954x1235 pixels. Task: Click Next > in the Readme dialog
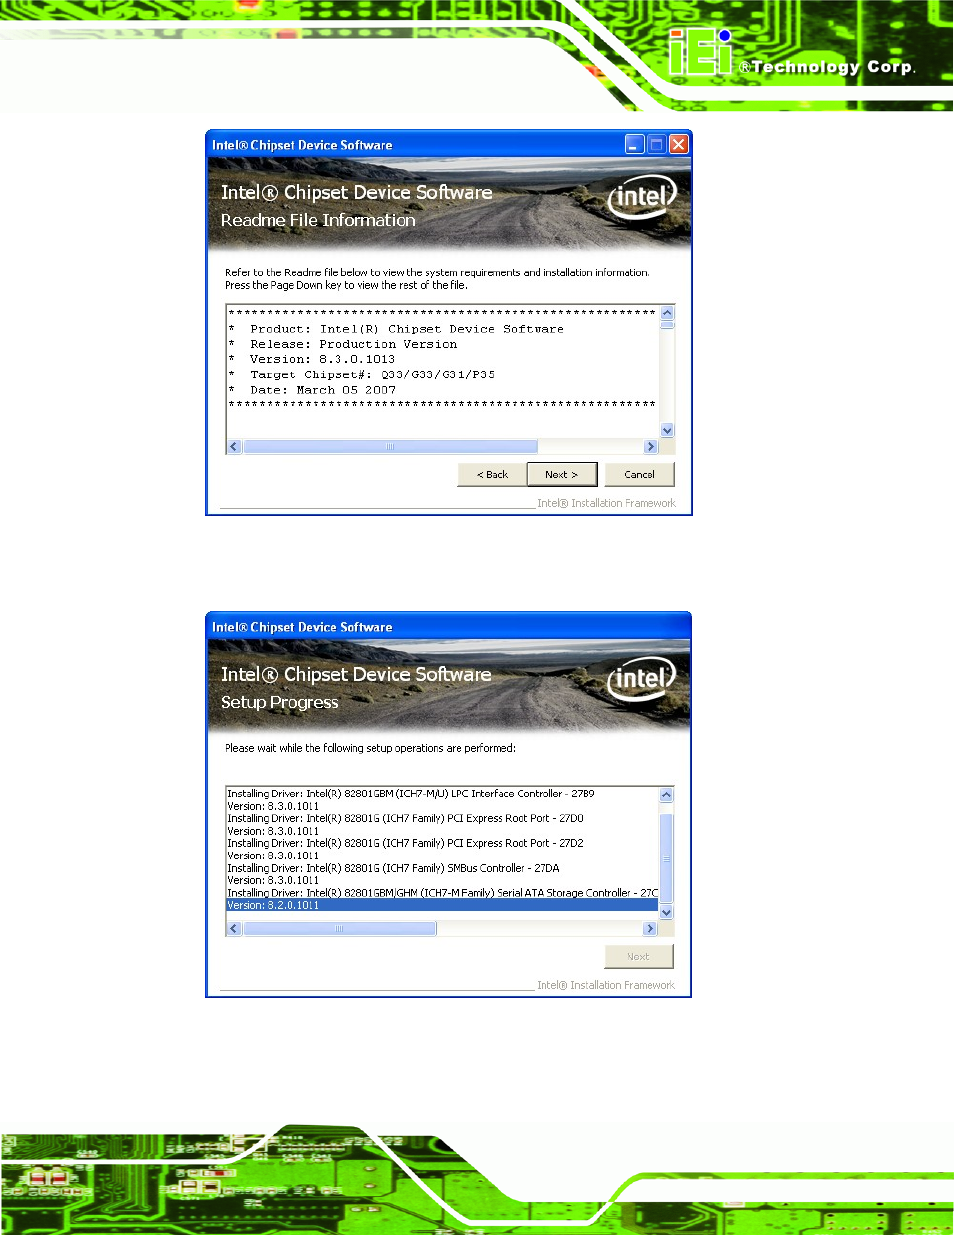click(561, 475)
